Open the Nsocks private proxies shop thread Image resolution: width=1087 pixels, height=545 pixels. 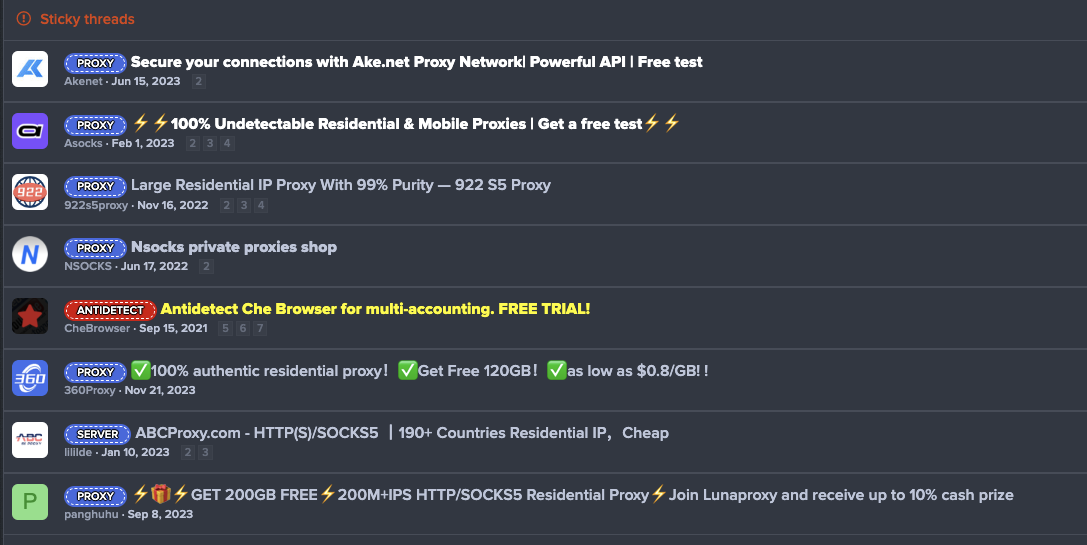point(234,247)
